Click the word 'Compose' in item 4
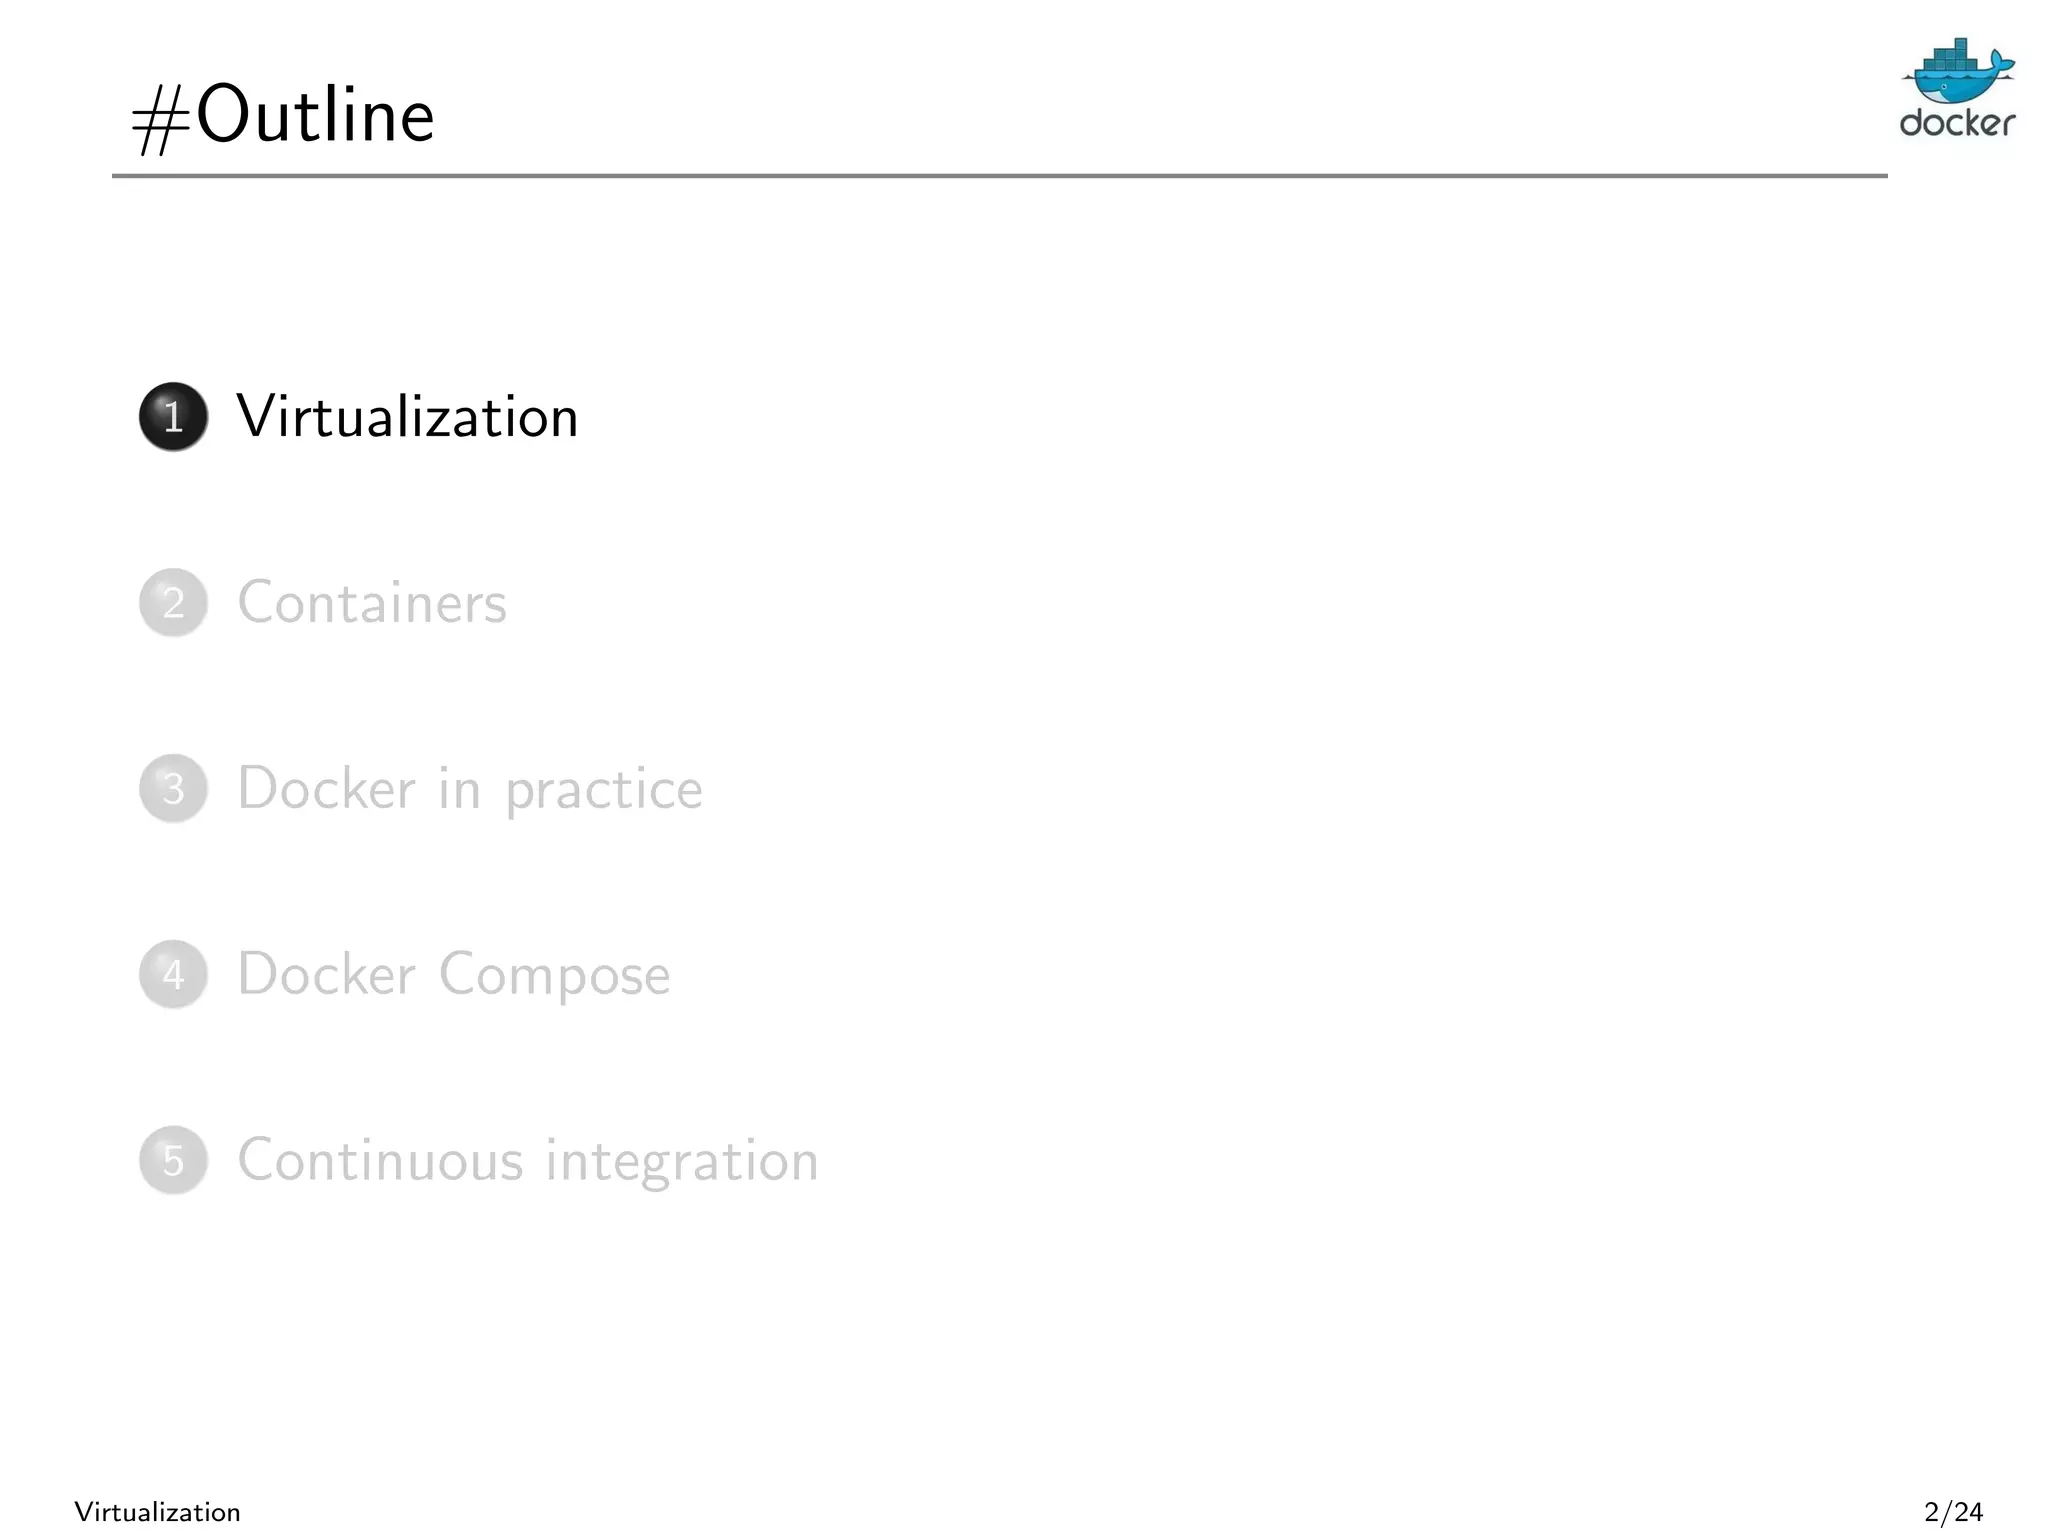Screen dimensions: 2048x1536 (x=555, y=976)
